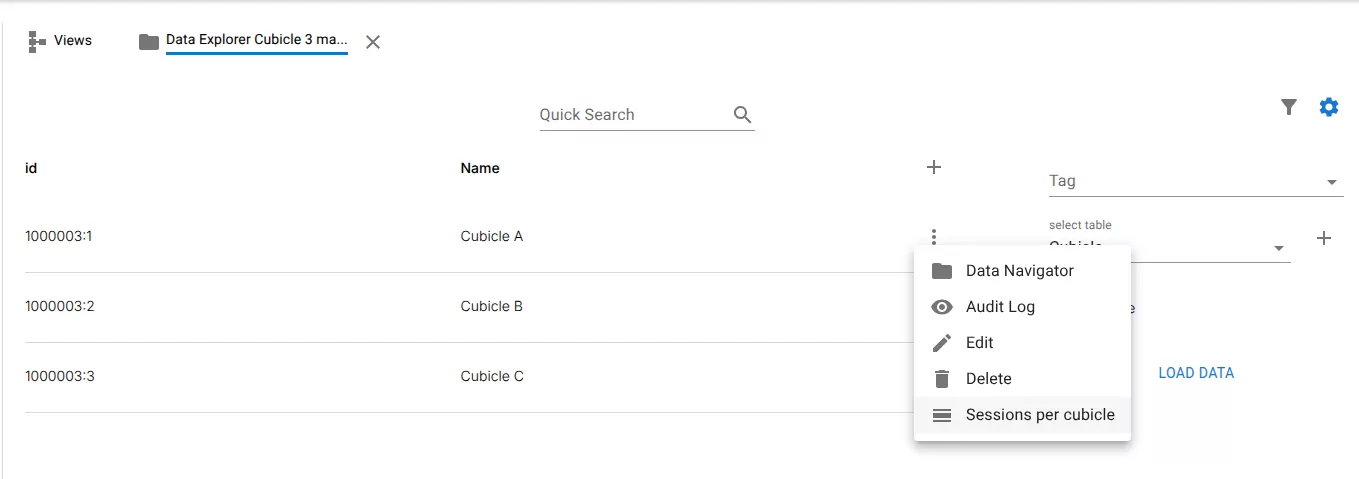
Task: Click into the Quick Search field
Action: tap(632, 115)
